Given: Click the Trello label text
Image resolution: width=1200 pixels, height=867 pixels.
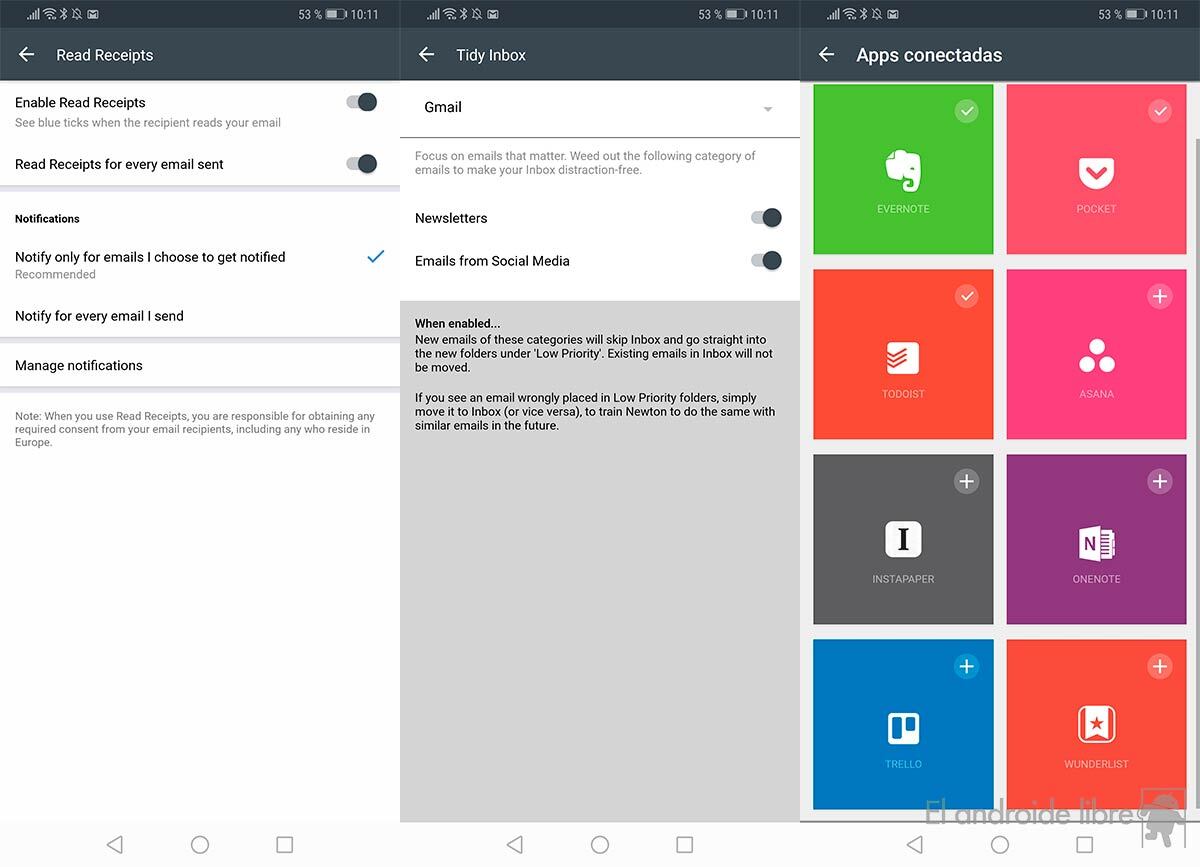Looking at the screenshot, I should pos(903,764).
